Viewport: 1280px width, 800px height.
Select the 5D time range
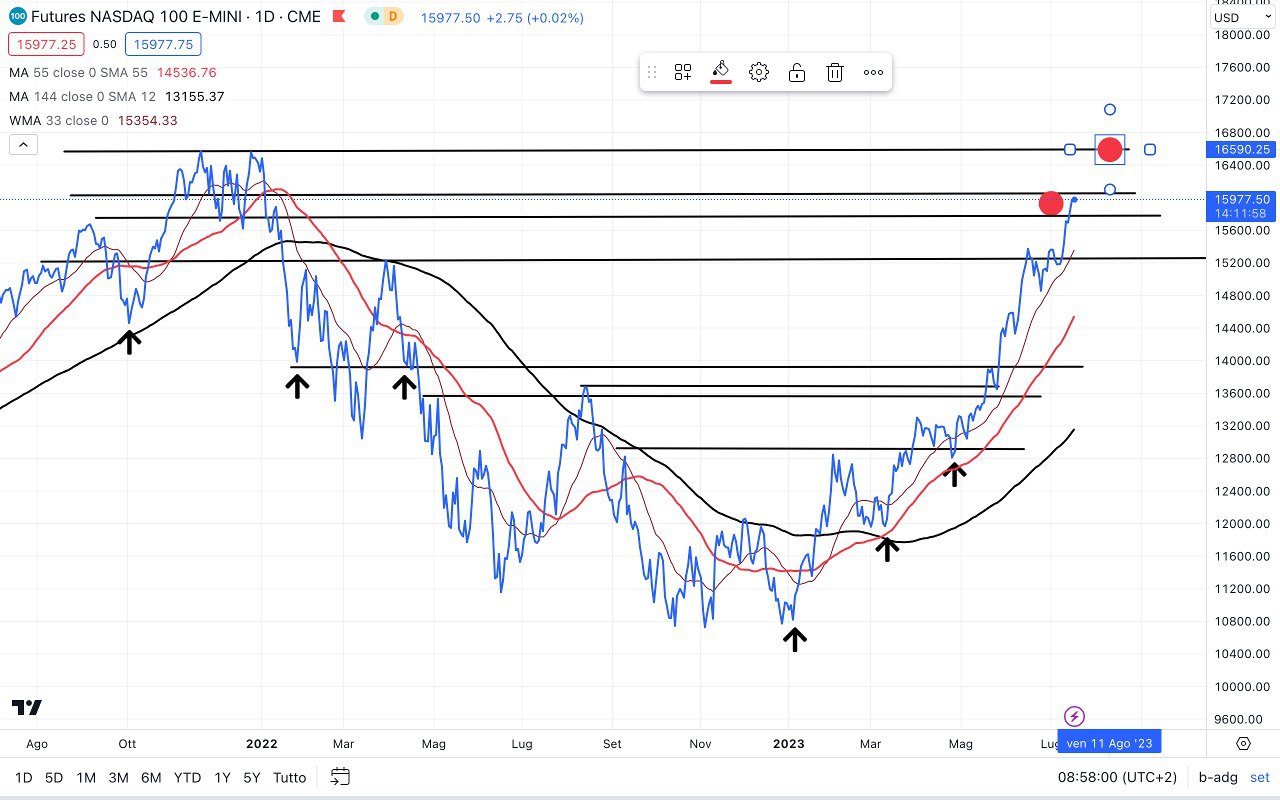click(54, 777)
